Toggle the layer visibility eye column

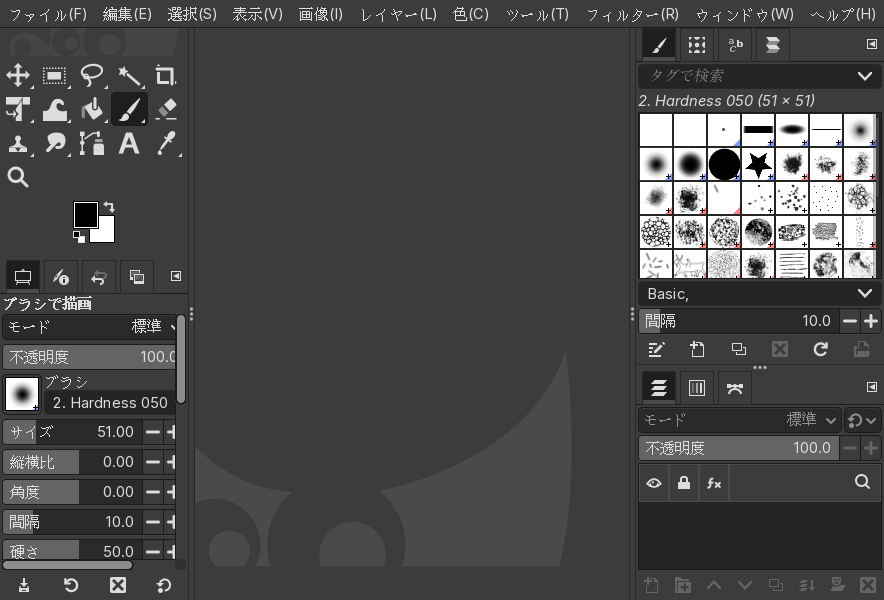click(654, 483)
